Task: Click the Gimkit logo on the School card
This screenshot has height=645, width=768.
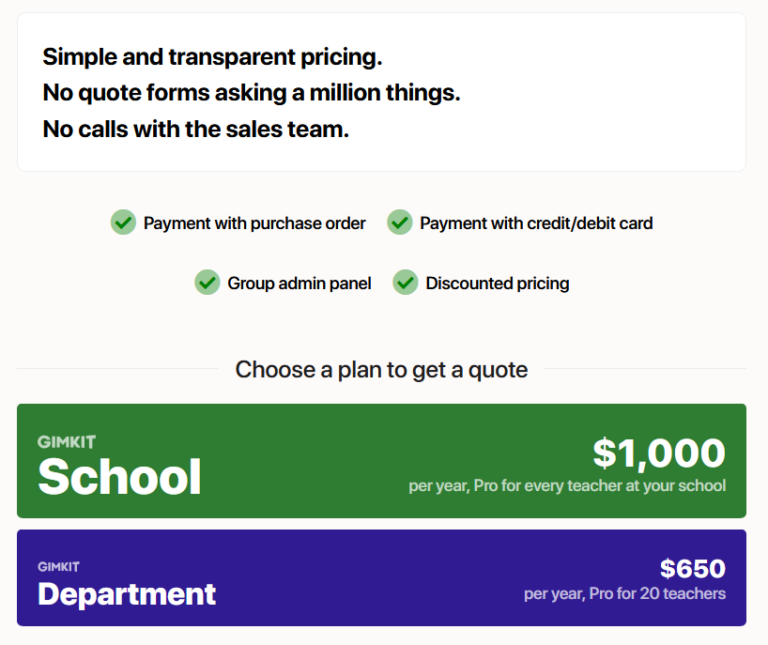Action: tap(67, 441)
